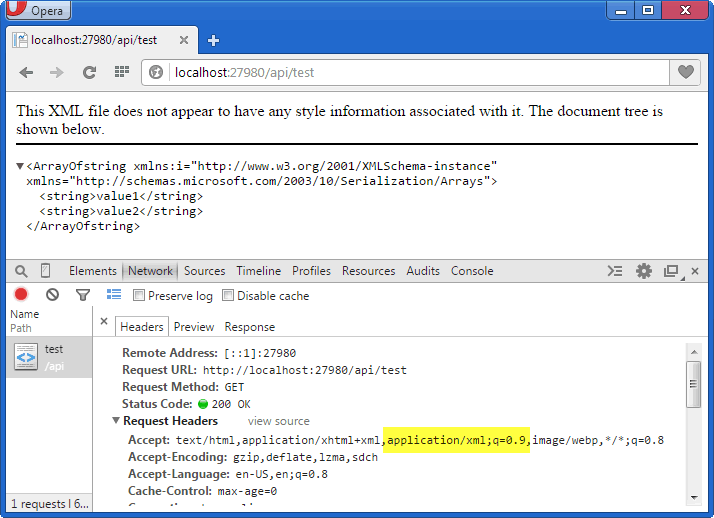Click the DevTools inspect magnifier icon
Viewport: 714px width, 518px height.
21,271
